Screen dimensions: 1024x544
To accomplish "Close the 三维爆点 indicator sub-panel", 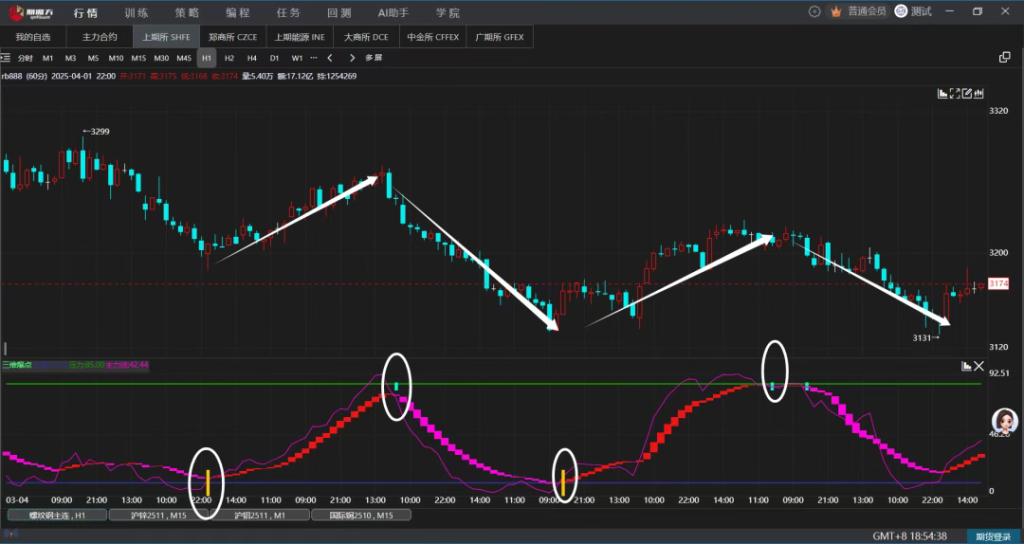I will [x=979, y=366].
